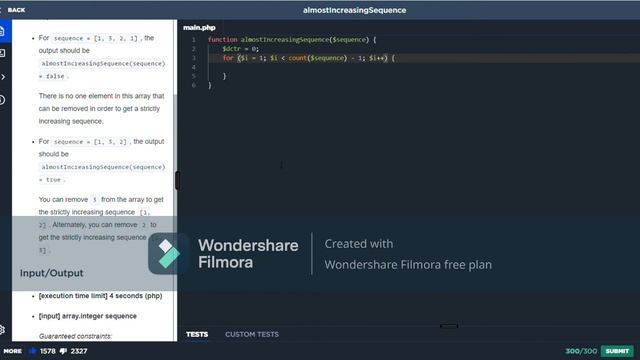Open the MORE menu at bottom left
This screenshot has width=640, height=360.
click(x=13, y=351)
